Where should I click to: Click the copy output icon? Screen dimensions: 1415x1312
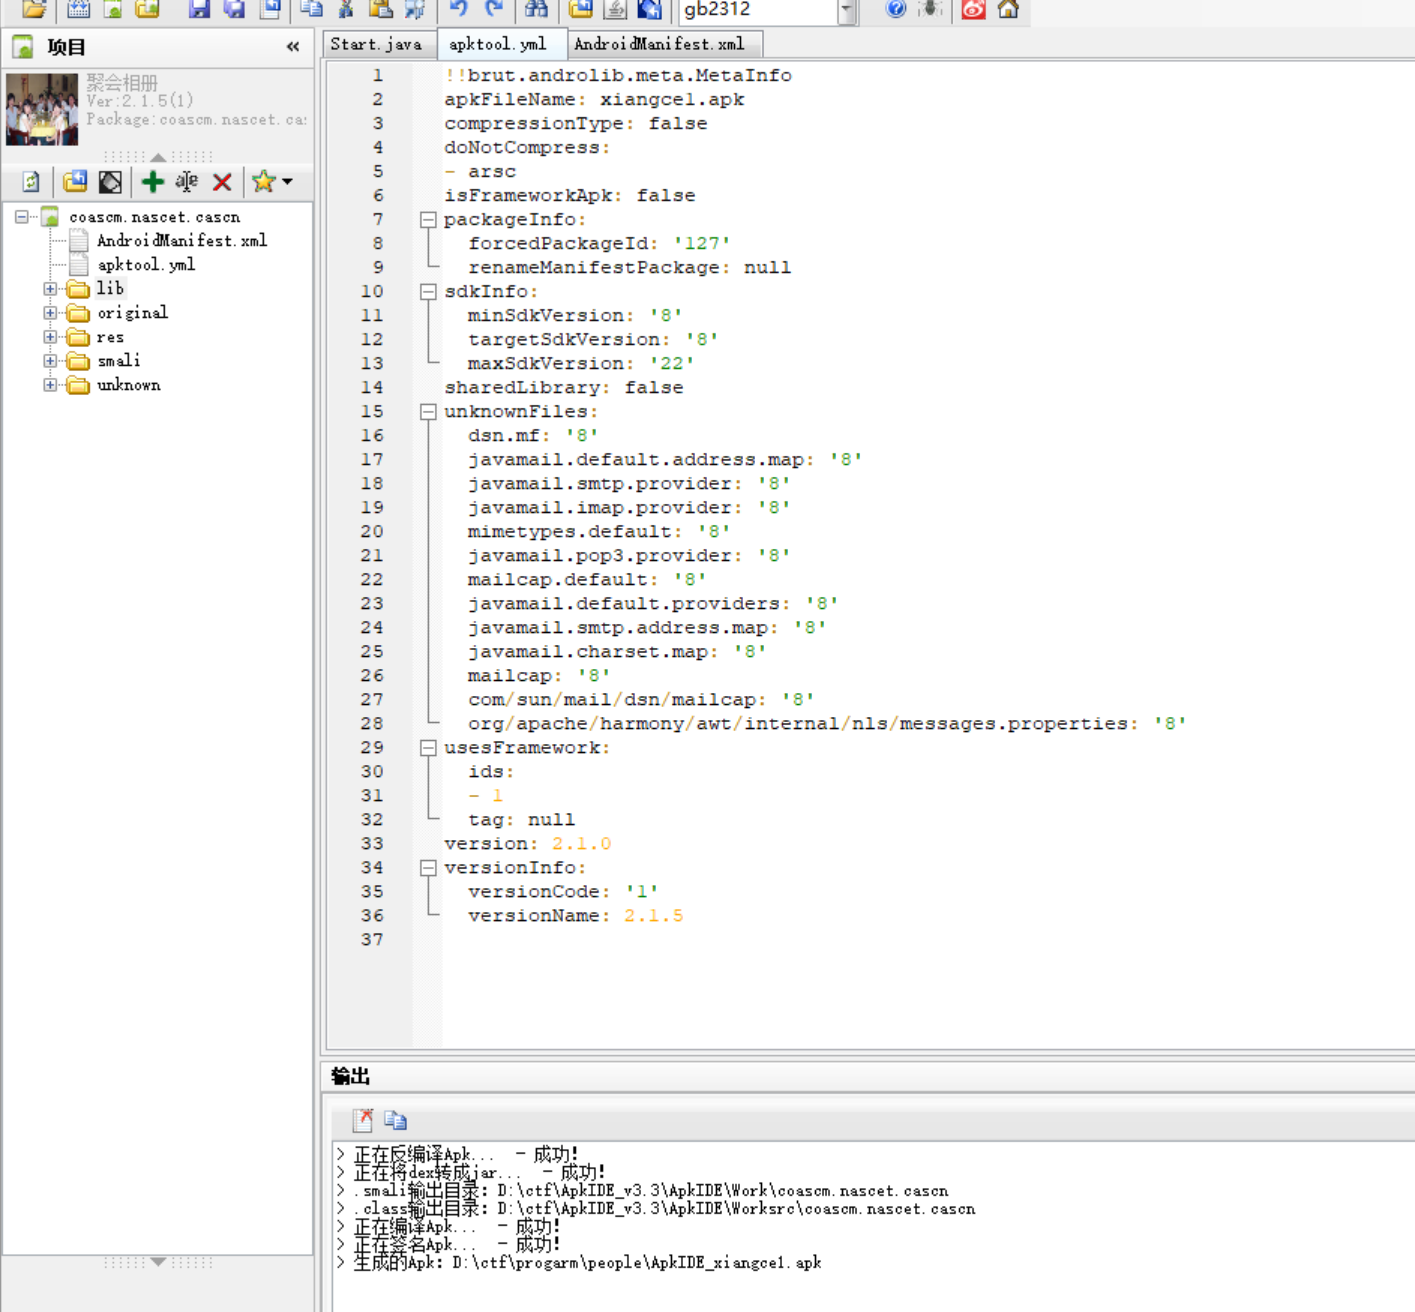pos(396,1120)
